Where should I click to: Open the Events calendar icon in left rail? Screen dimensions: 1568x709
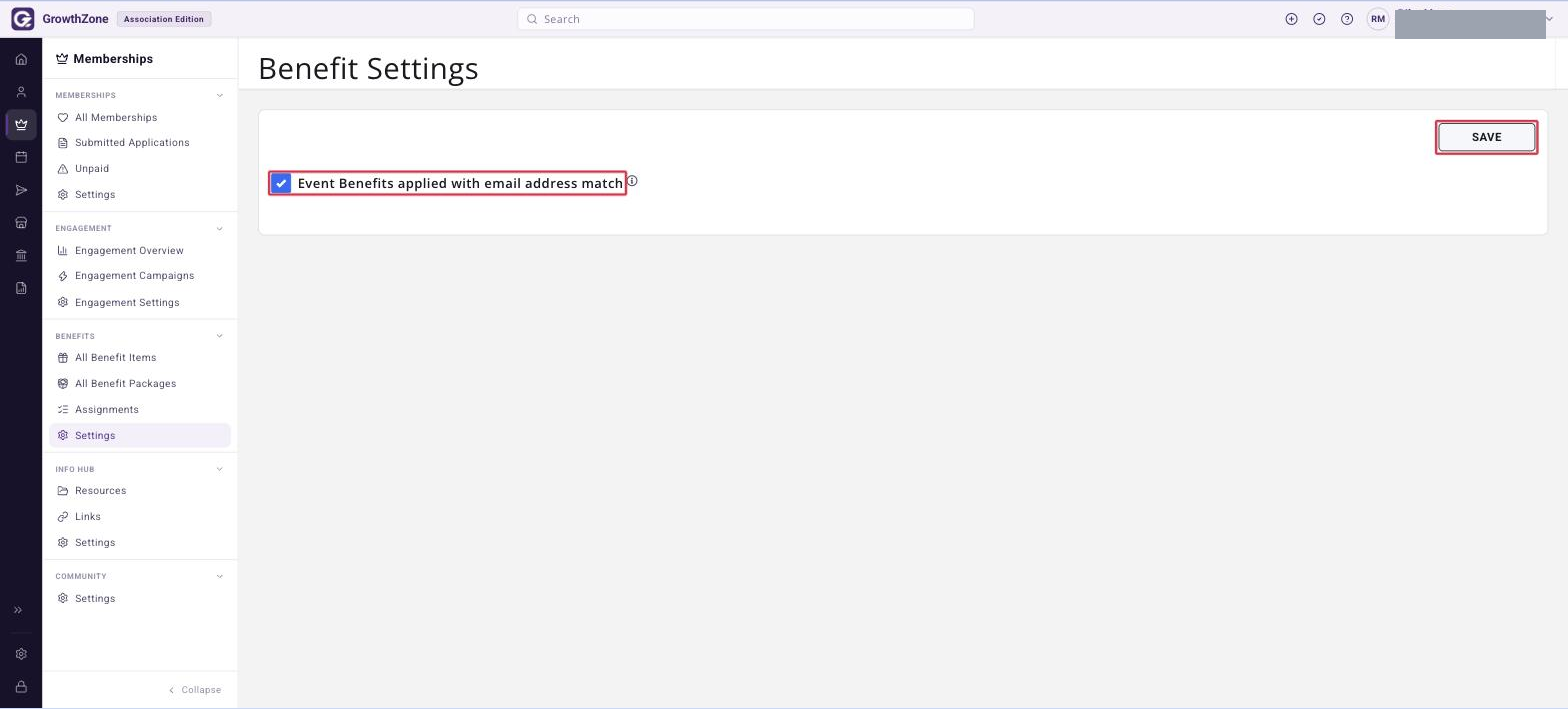21,157
